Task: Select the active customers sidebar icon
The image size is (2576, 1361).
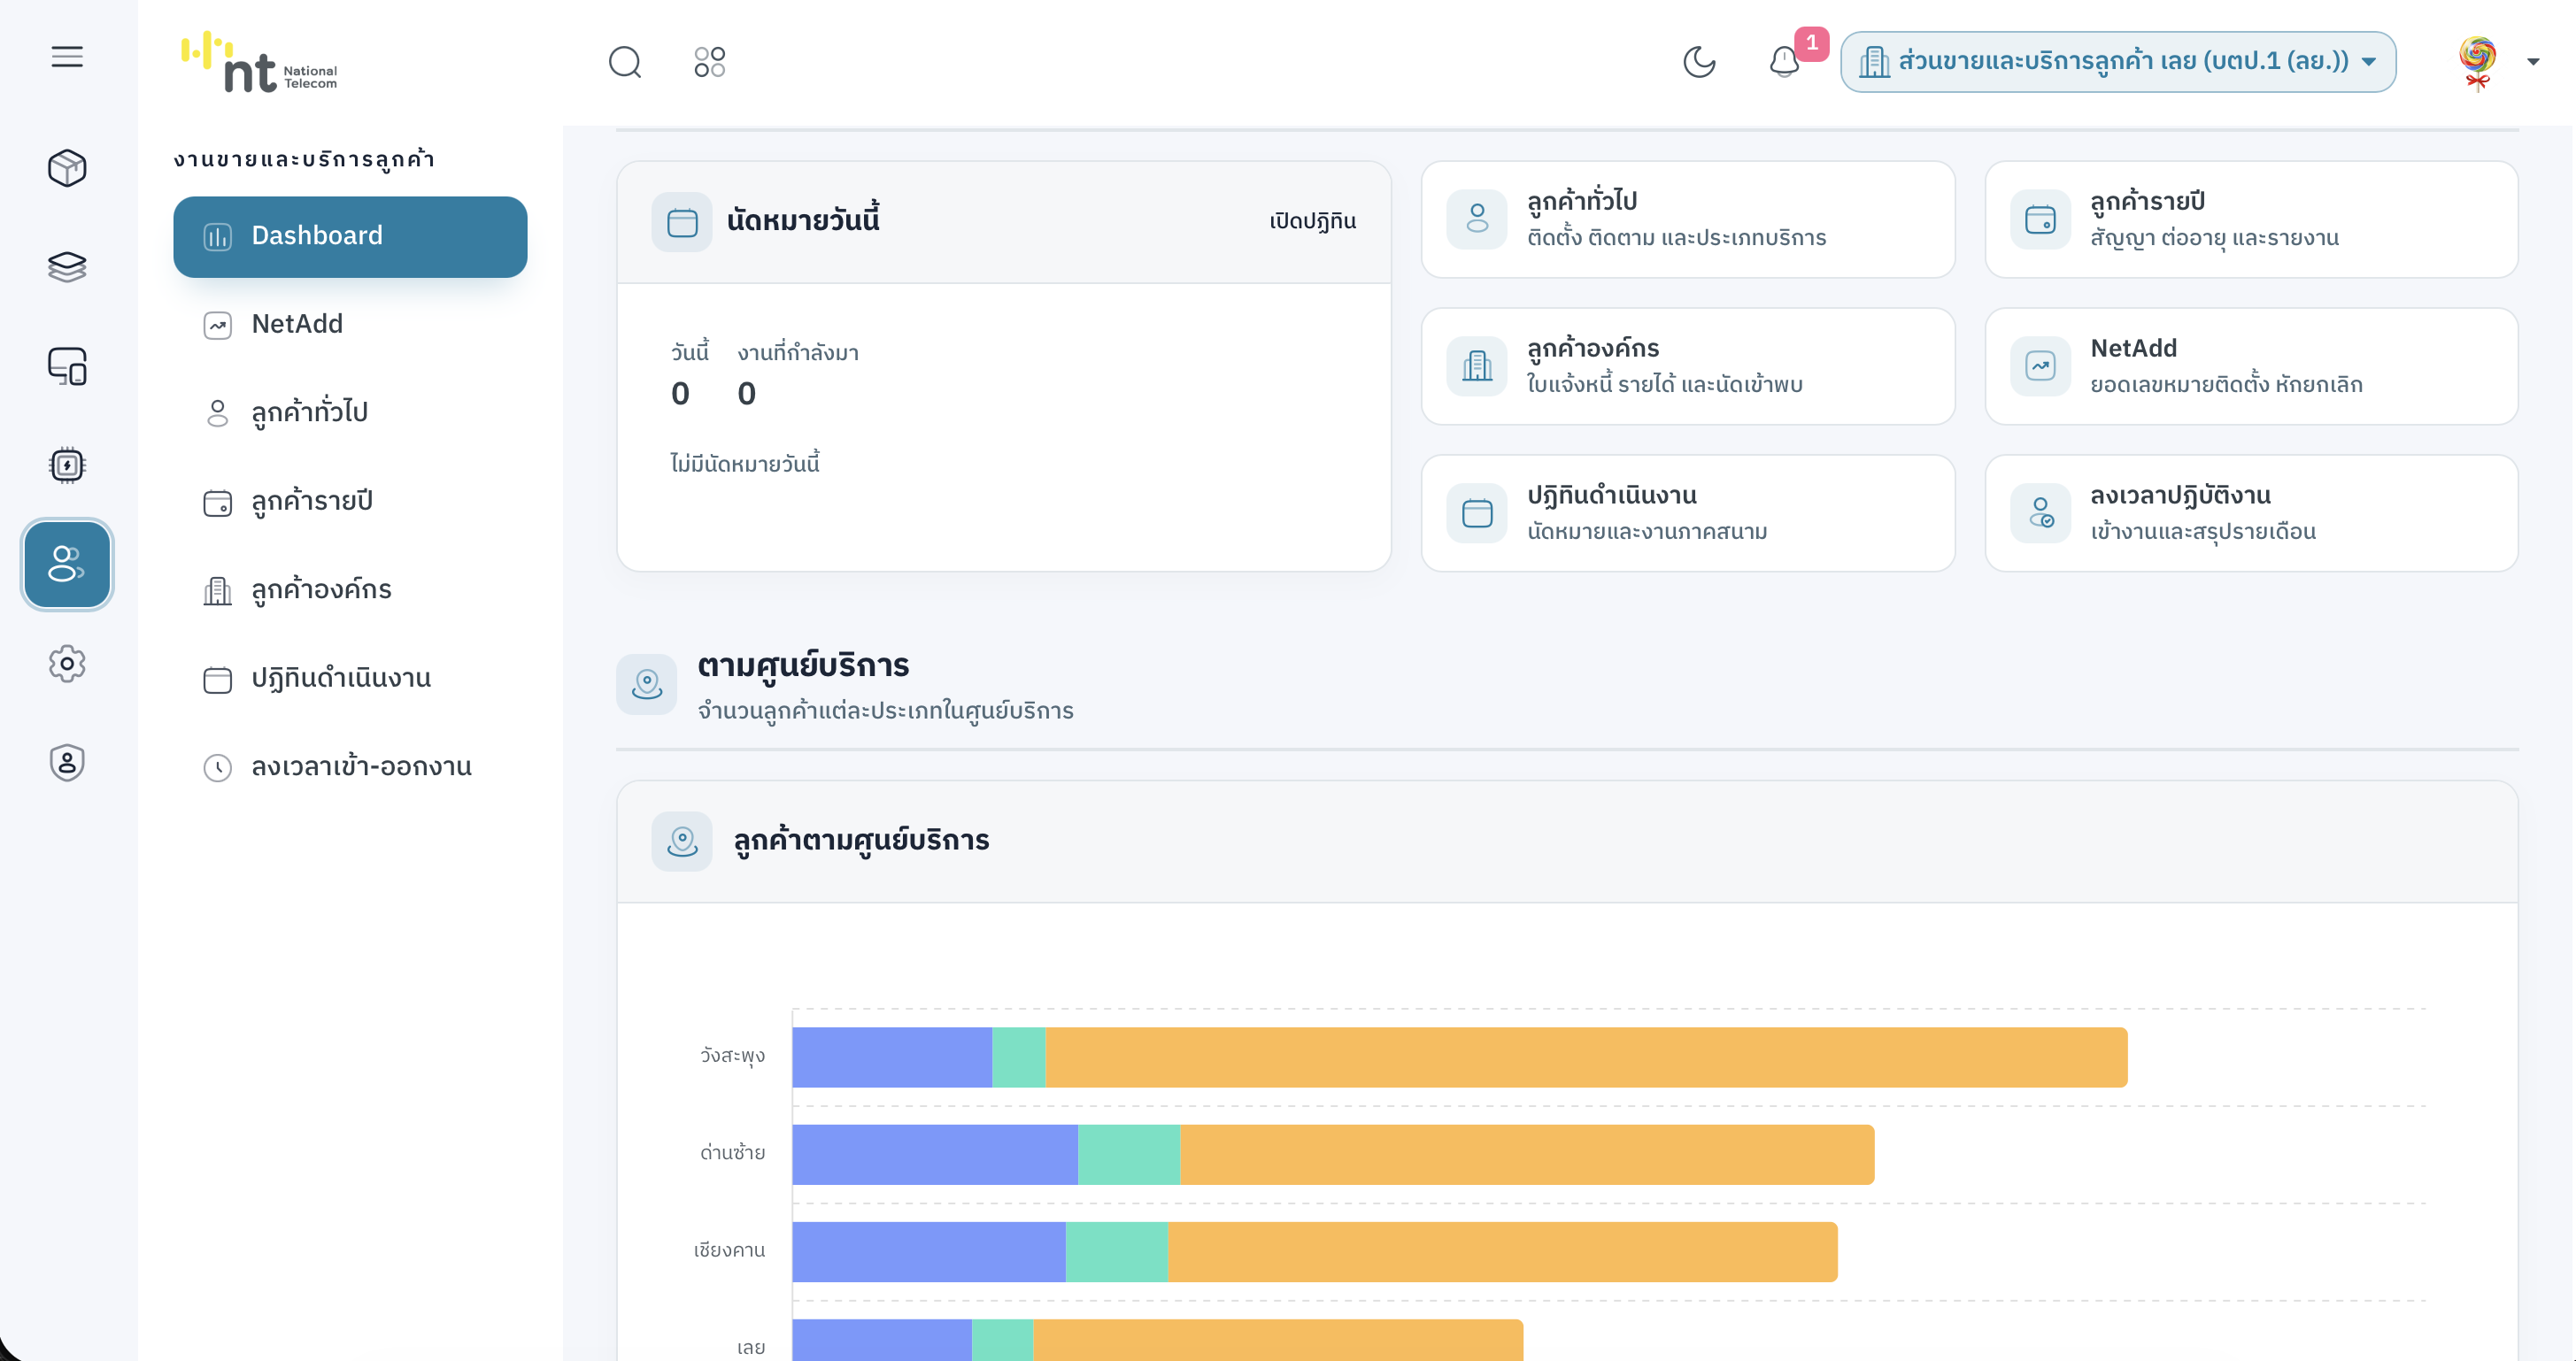Action: coord(67,564)
